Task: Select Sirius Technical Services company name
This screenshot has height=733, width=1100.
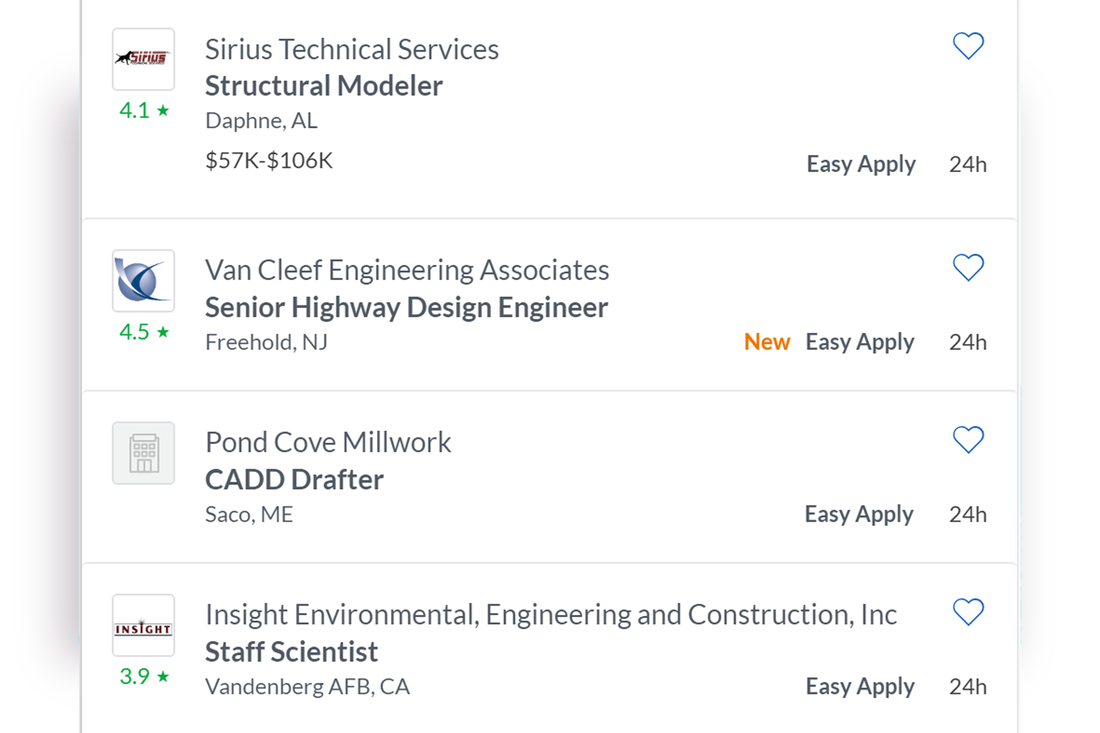Action: tap(351, 50)
